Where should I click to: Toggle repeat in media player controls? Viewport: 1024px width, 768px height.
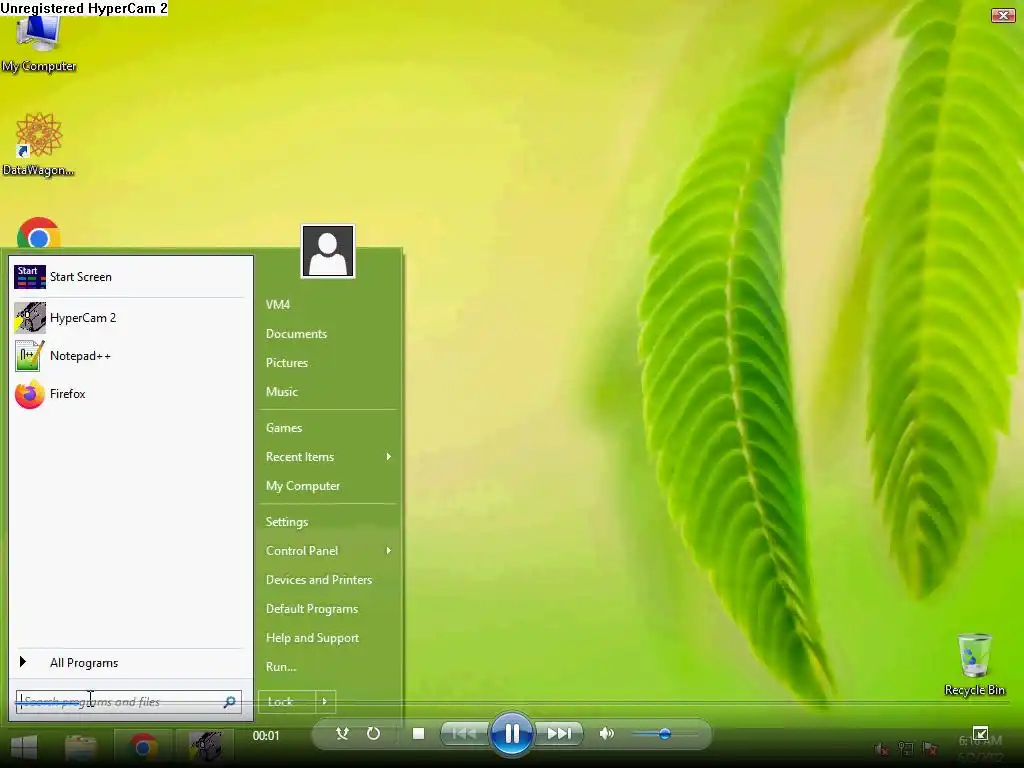point(373,733)
